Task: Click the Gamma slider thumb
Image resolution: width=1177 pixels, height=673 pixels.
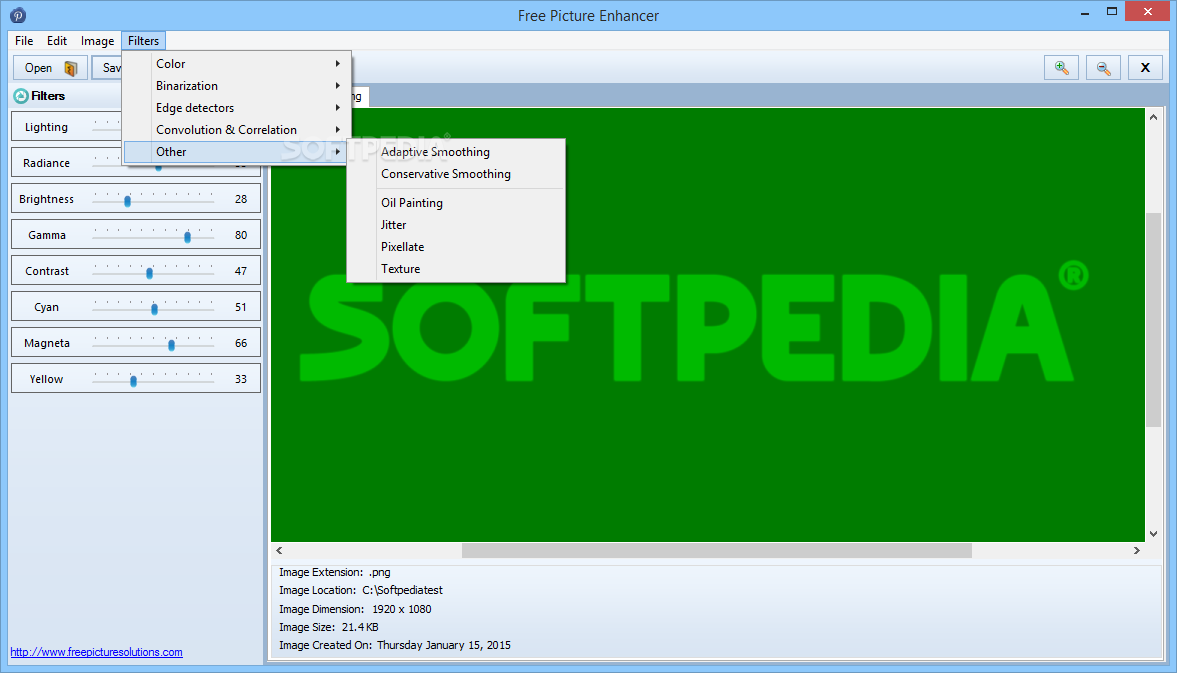Action: coord(188,236)
